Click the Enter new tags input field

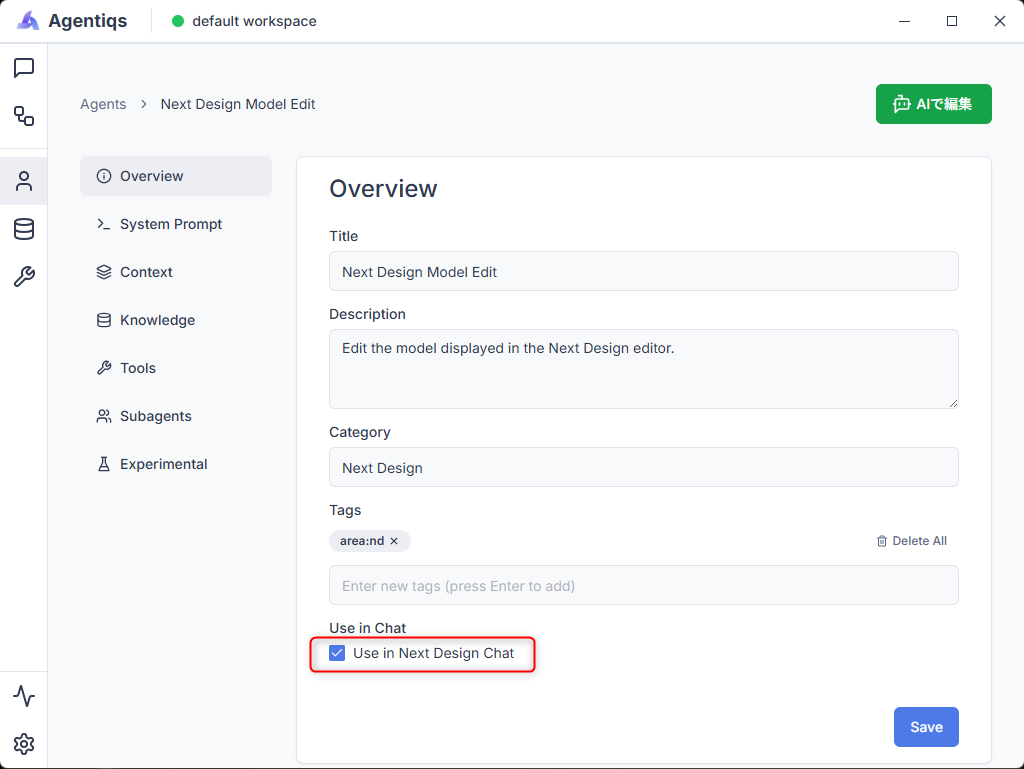pyautogui.click(x=643, y=585)
